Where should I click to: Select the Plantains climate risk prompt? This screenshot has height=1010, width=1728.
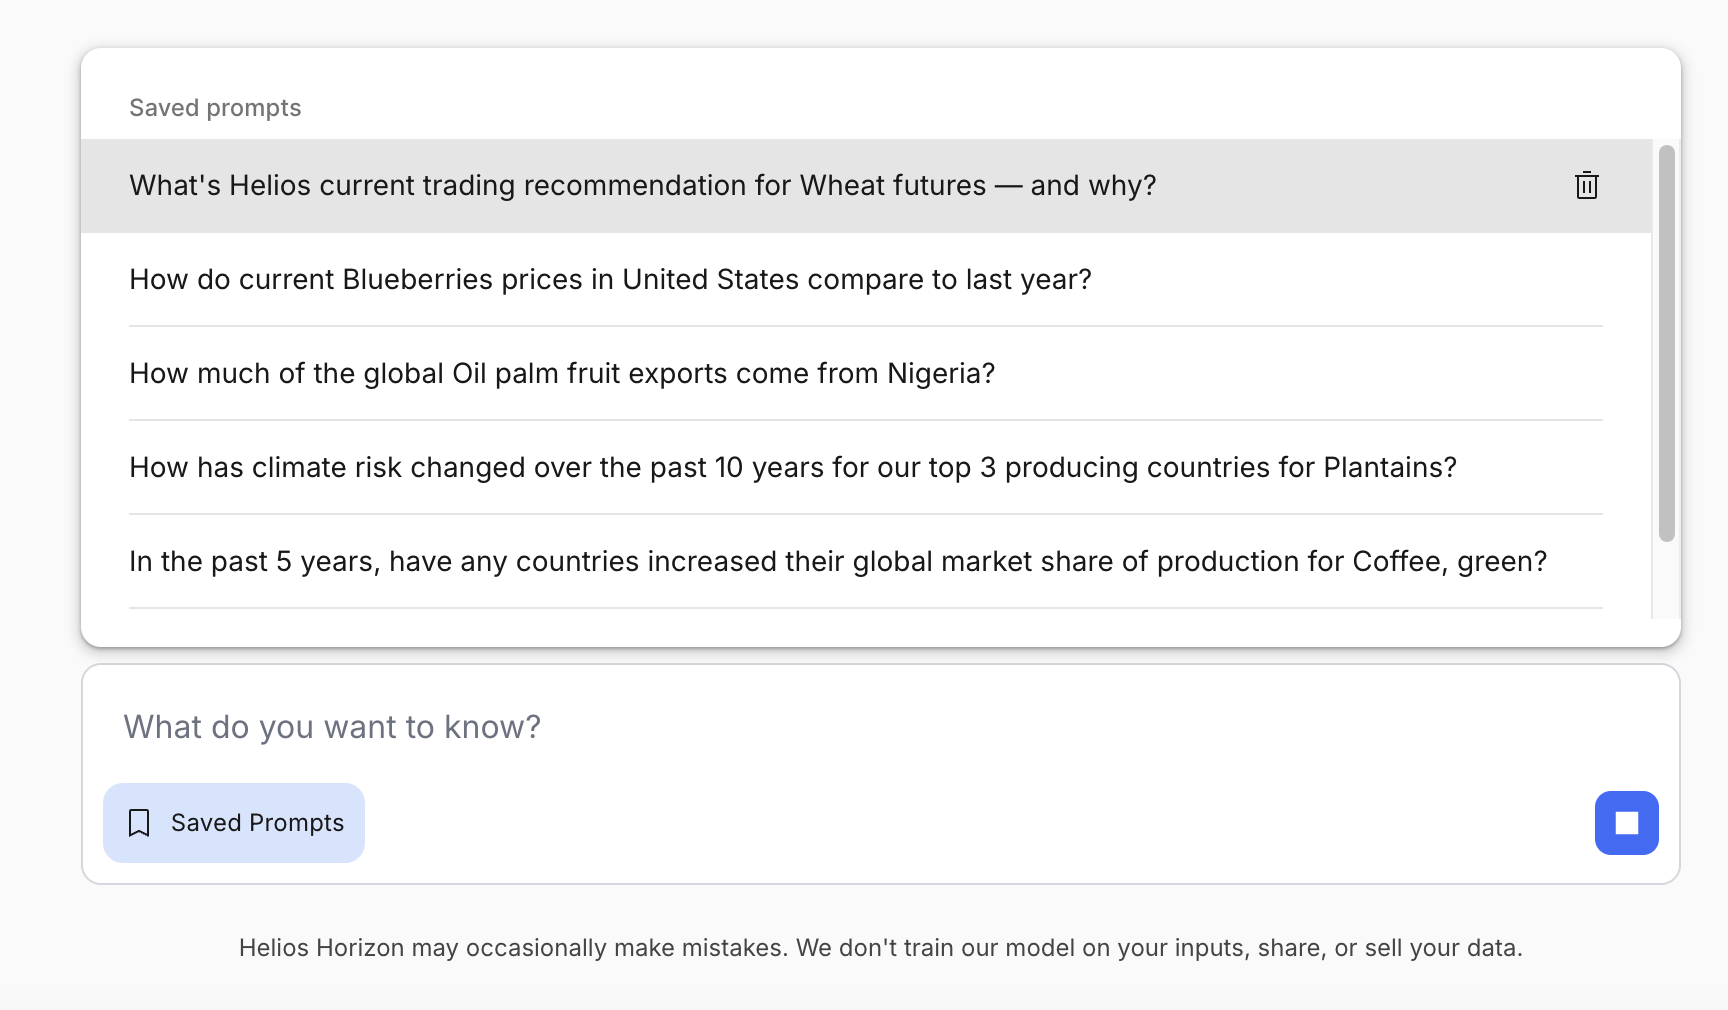pos(792,468)
